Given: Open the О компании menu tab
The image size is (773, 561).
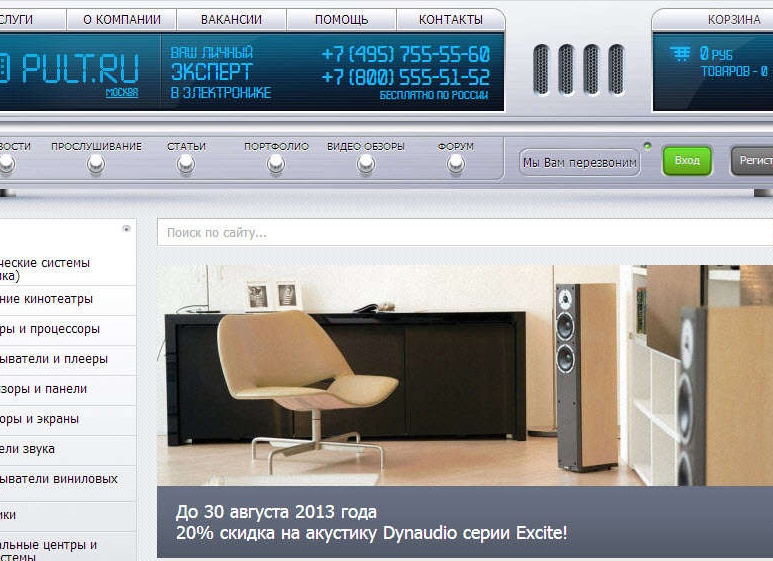Looking at the screenshot, I should coord(121,19).
